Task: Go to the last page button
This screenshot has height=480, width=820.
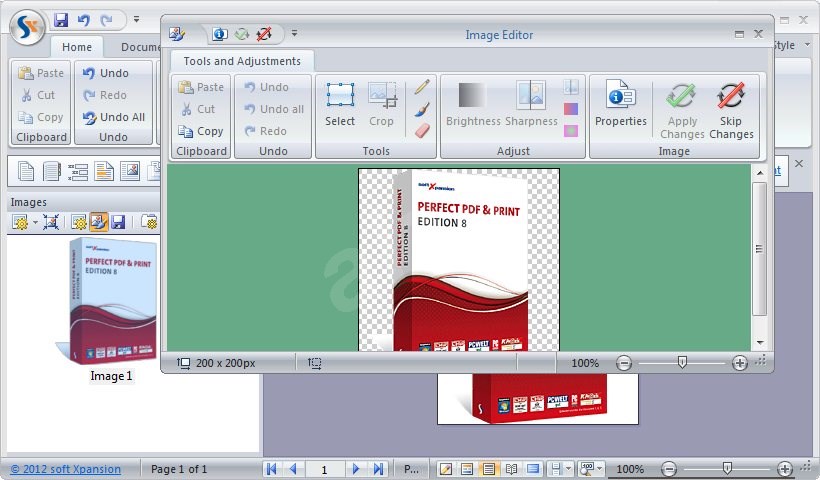Action: pos(379,469)
